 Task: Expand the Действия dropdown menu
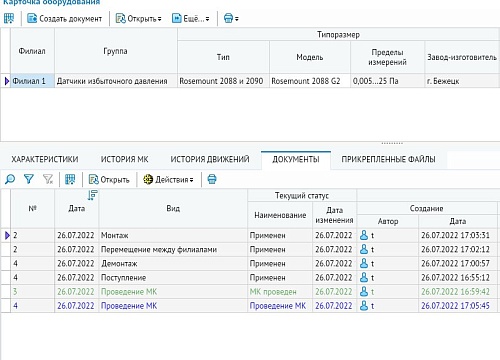pos(168,179)
